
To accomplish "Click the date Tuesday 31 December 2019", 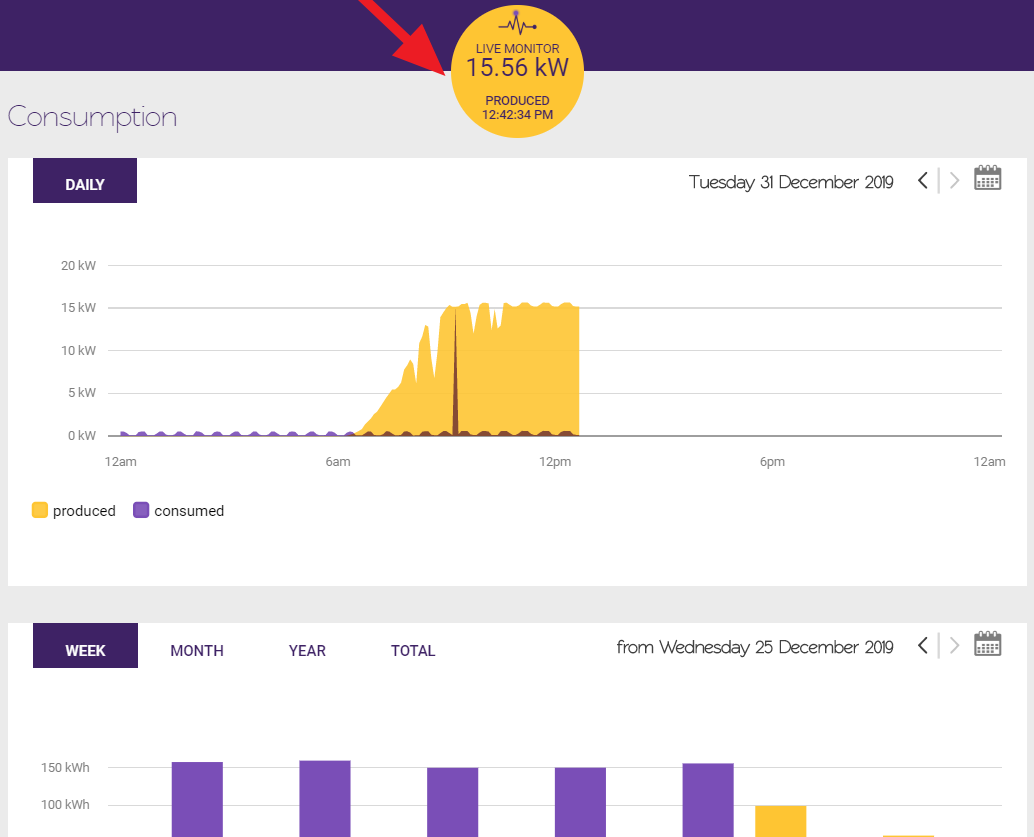I will 791,182.
